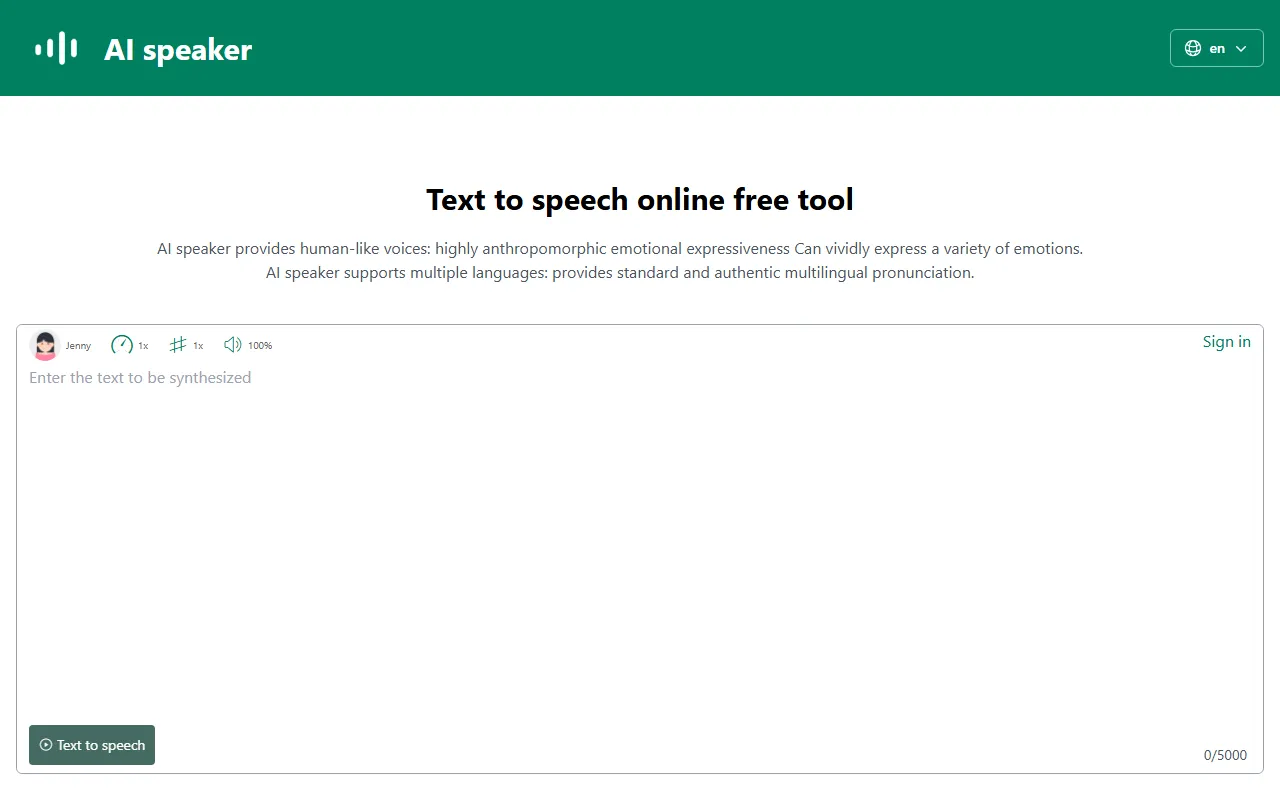
Task: Click the pitch hash icon
Action: point(178,345)
